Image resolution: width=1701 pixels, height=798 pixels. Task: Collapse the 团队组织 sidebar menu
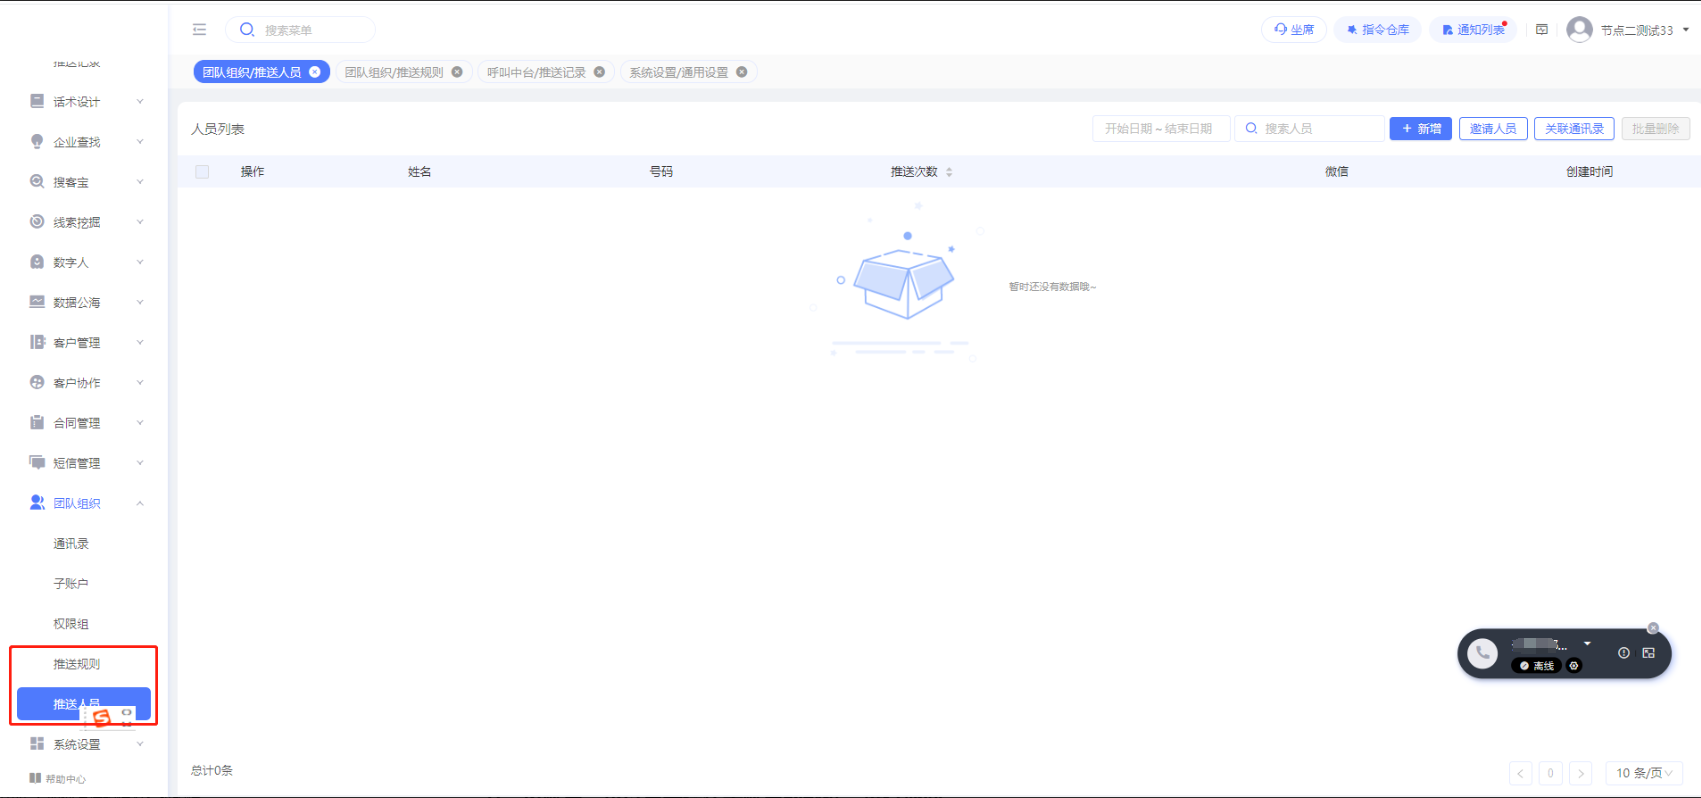85,504
